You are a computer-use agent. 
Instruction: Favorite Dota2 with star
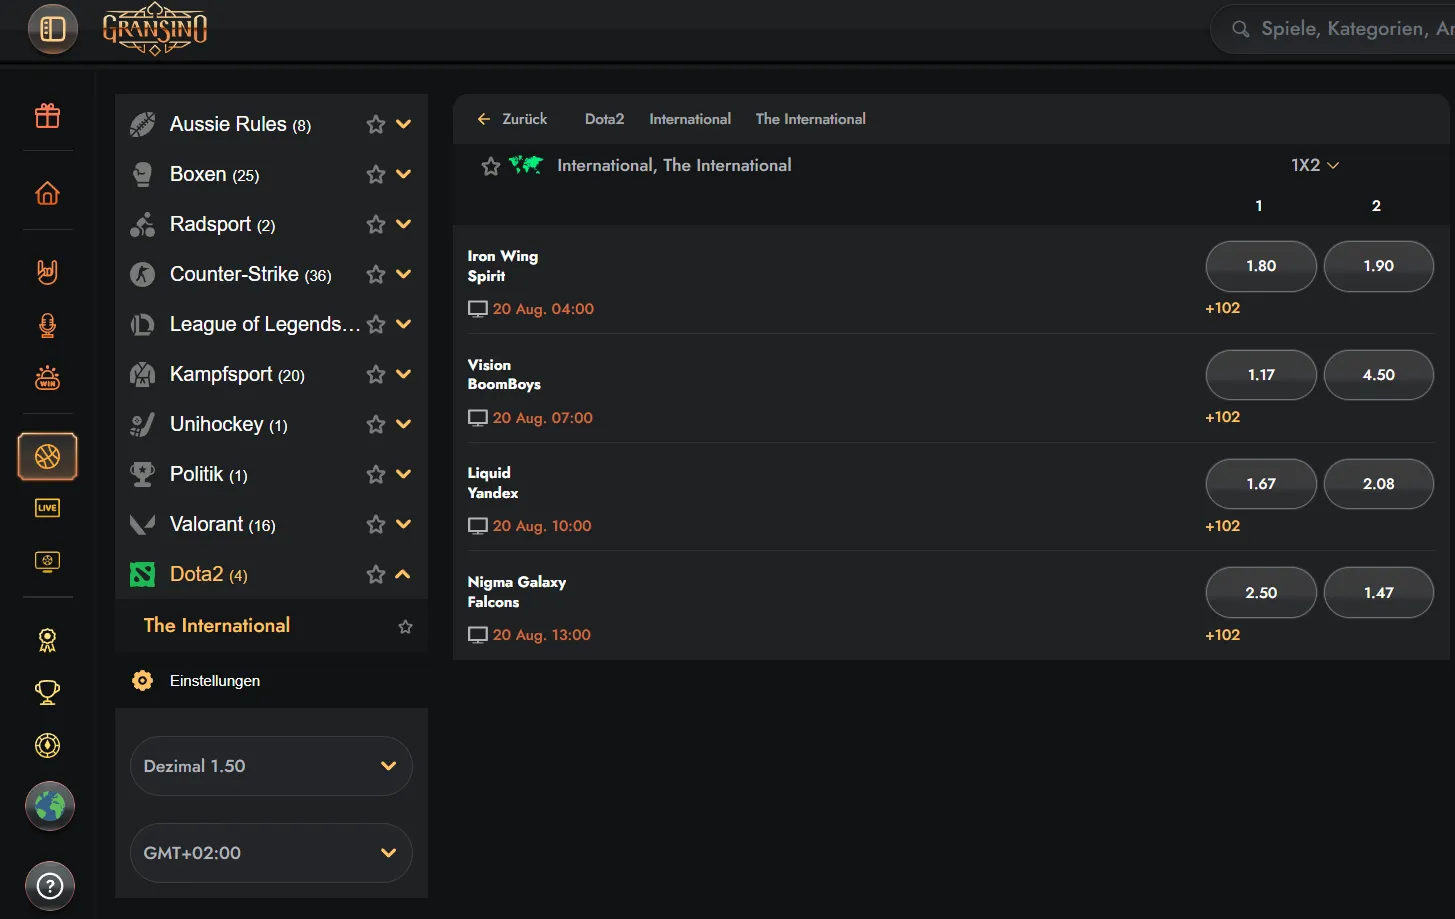[x=376, y=574]
